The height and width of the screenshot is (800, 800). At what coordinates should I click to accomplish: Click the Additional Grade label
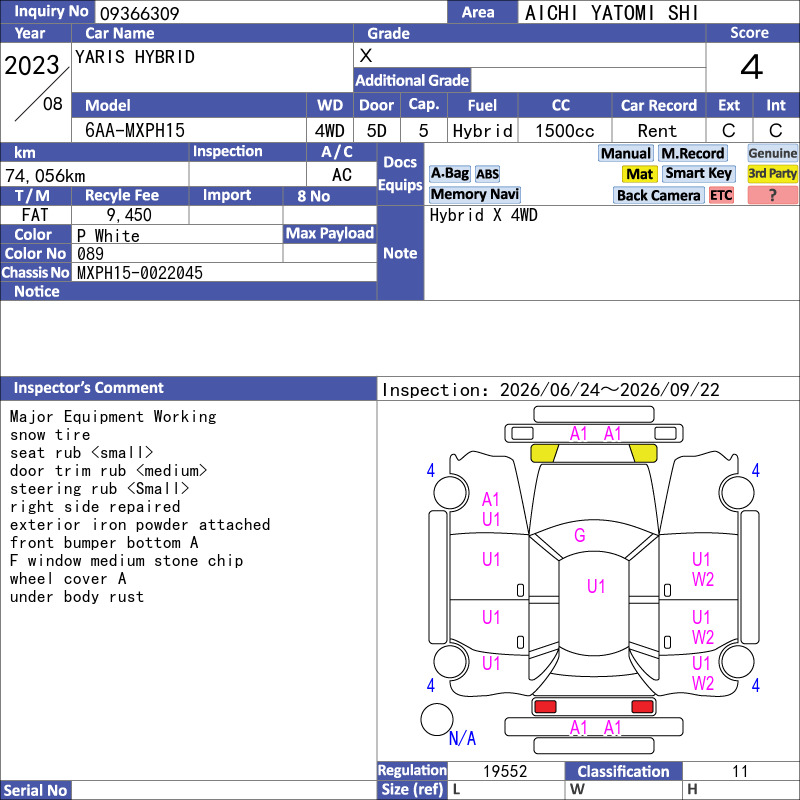point(412,81)
